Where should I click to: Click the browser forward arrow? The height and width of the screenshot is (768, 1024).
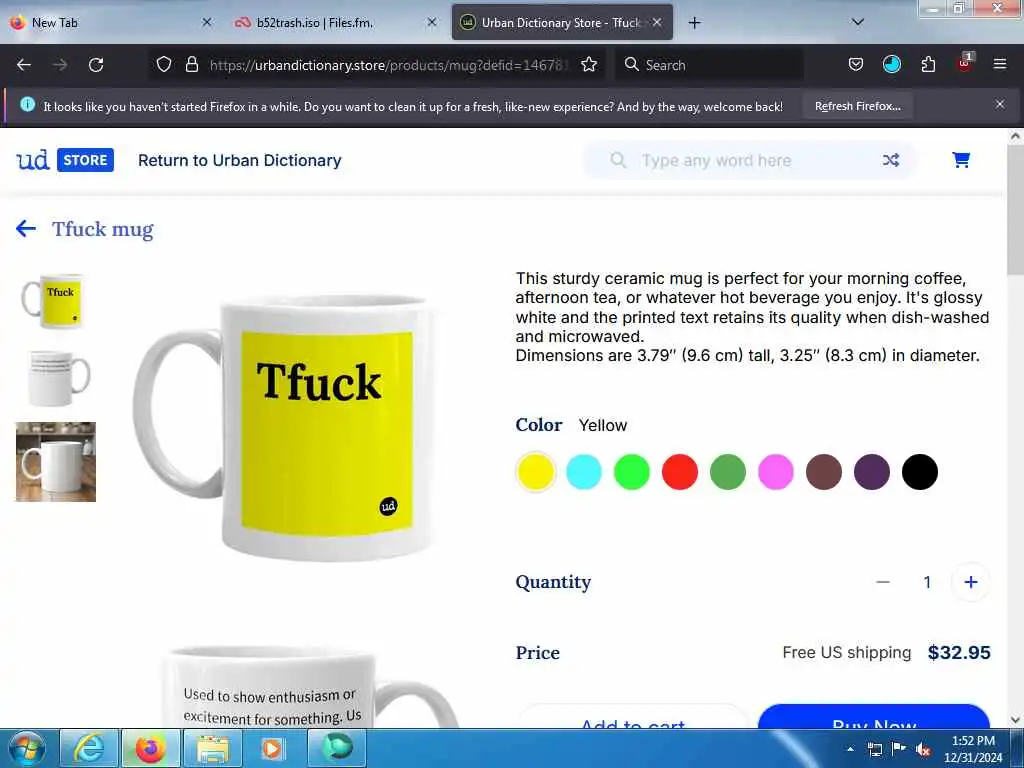point(60,65)
